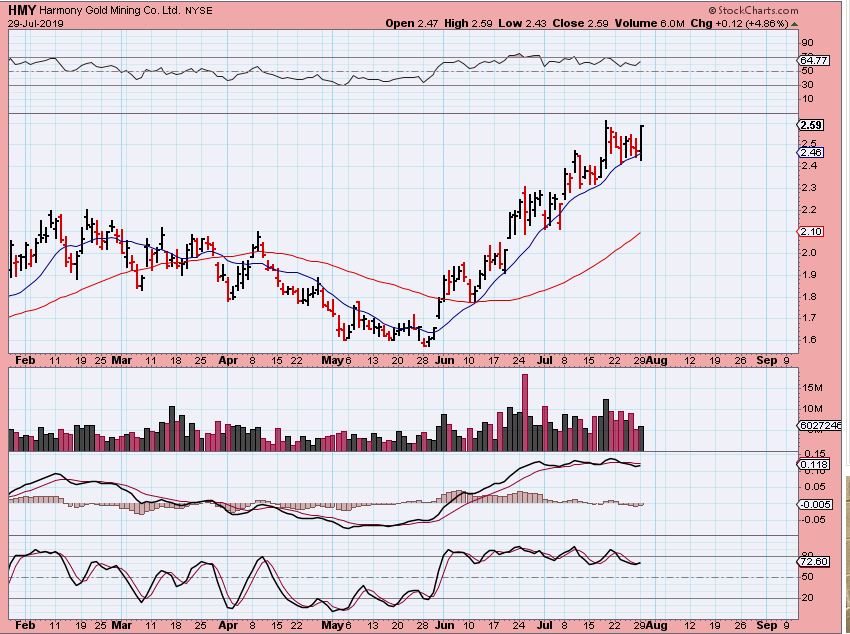
Task: Click the red moving average tag 2.10
Action: (x=811, y=231)
